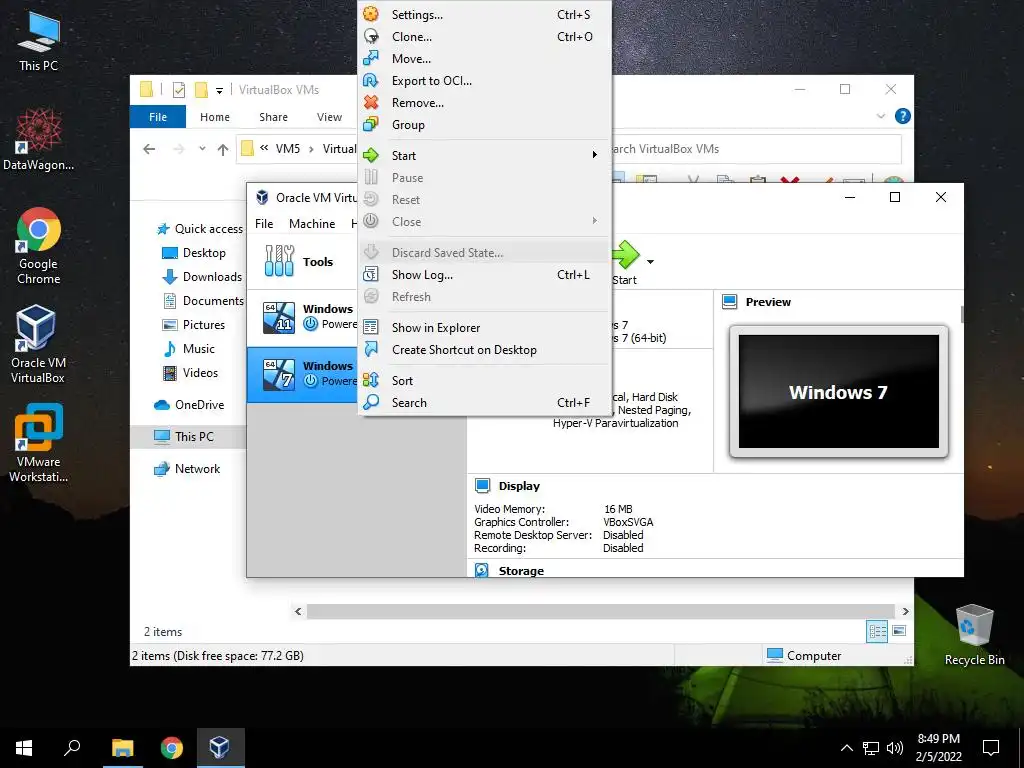Click the orange Settings gear icon

(x=371, y=14)
